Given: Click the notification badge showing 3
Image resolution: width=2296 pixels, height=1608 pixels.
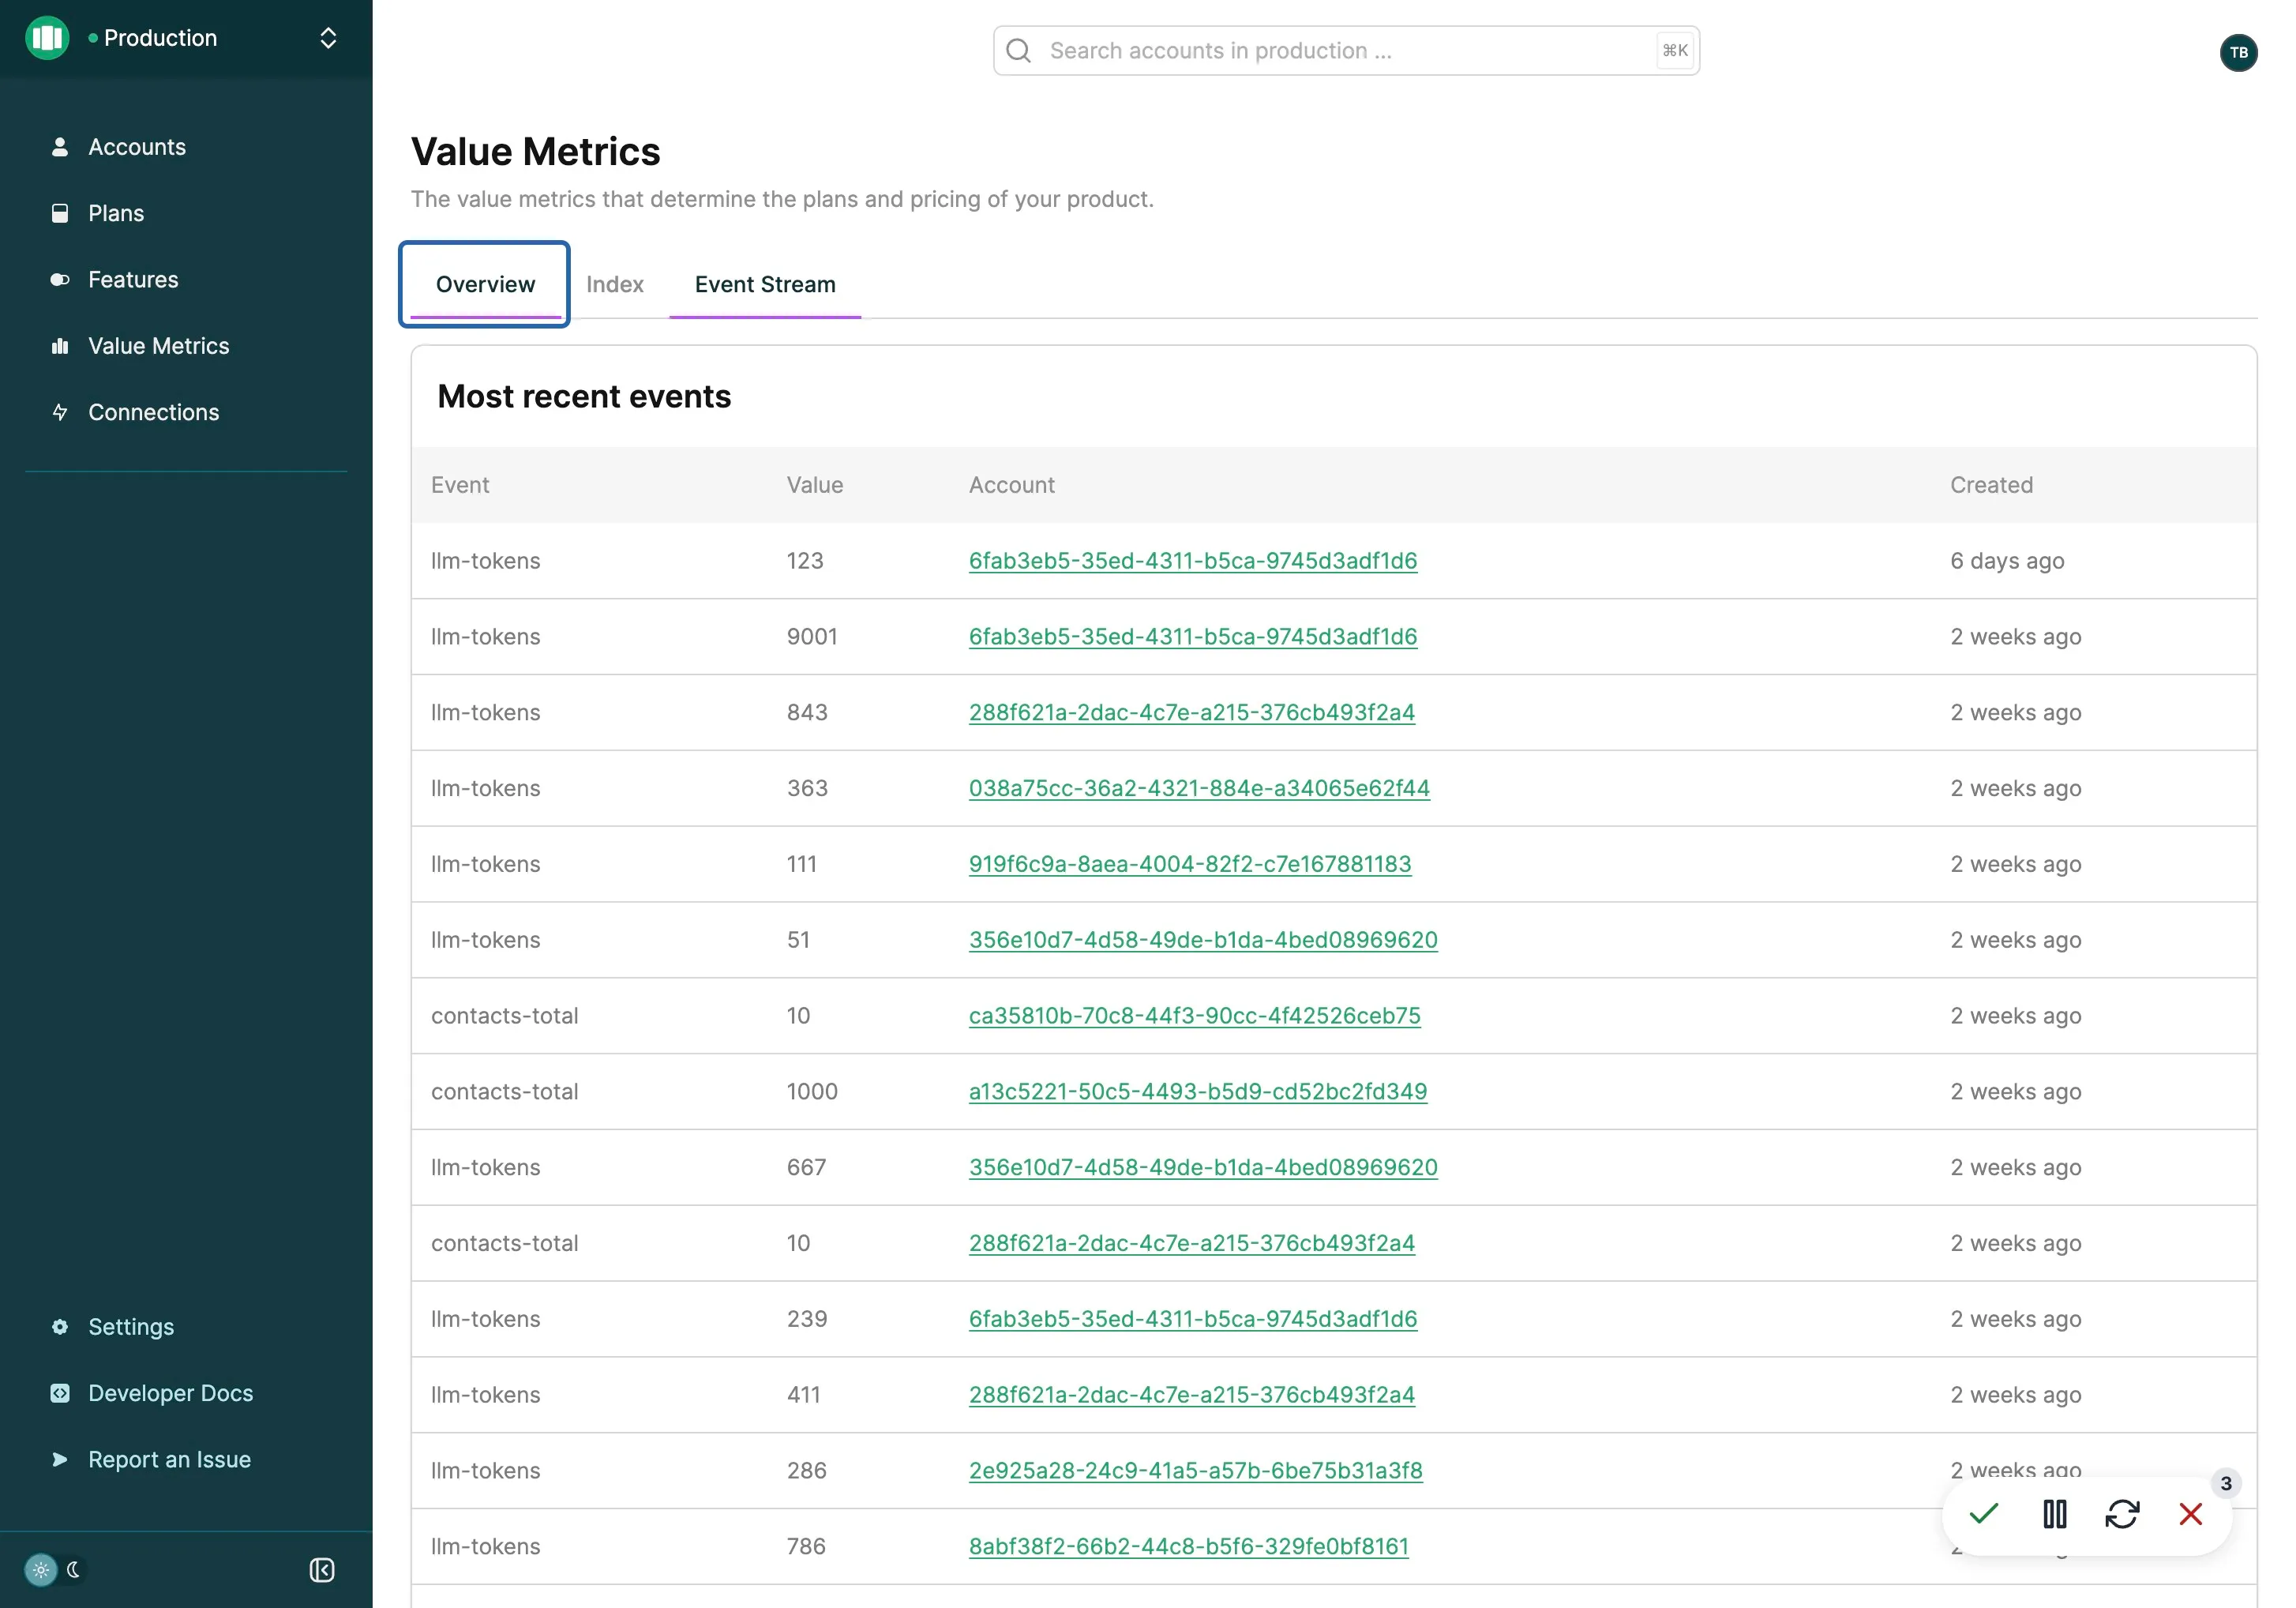Looking at the screenshot, I should pos(2226,1483).
